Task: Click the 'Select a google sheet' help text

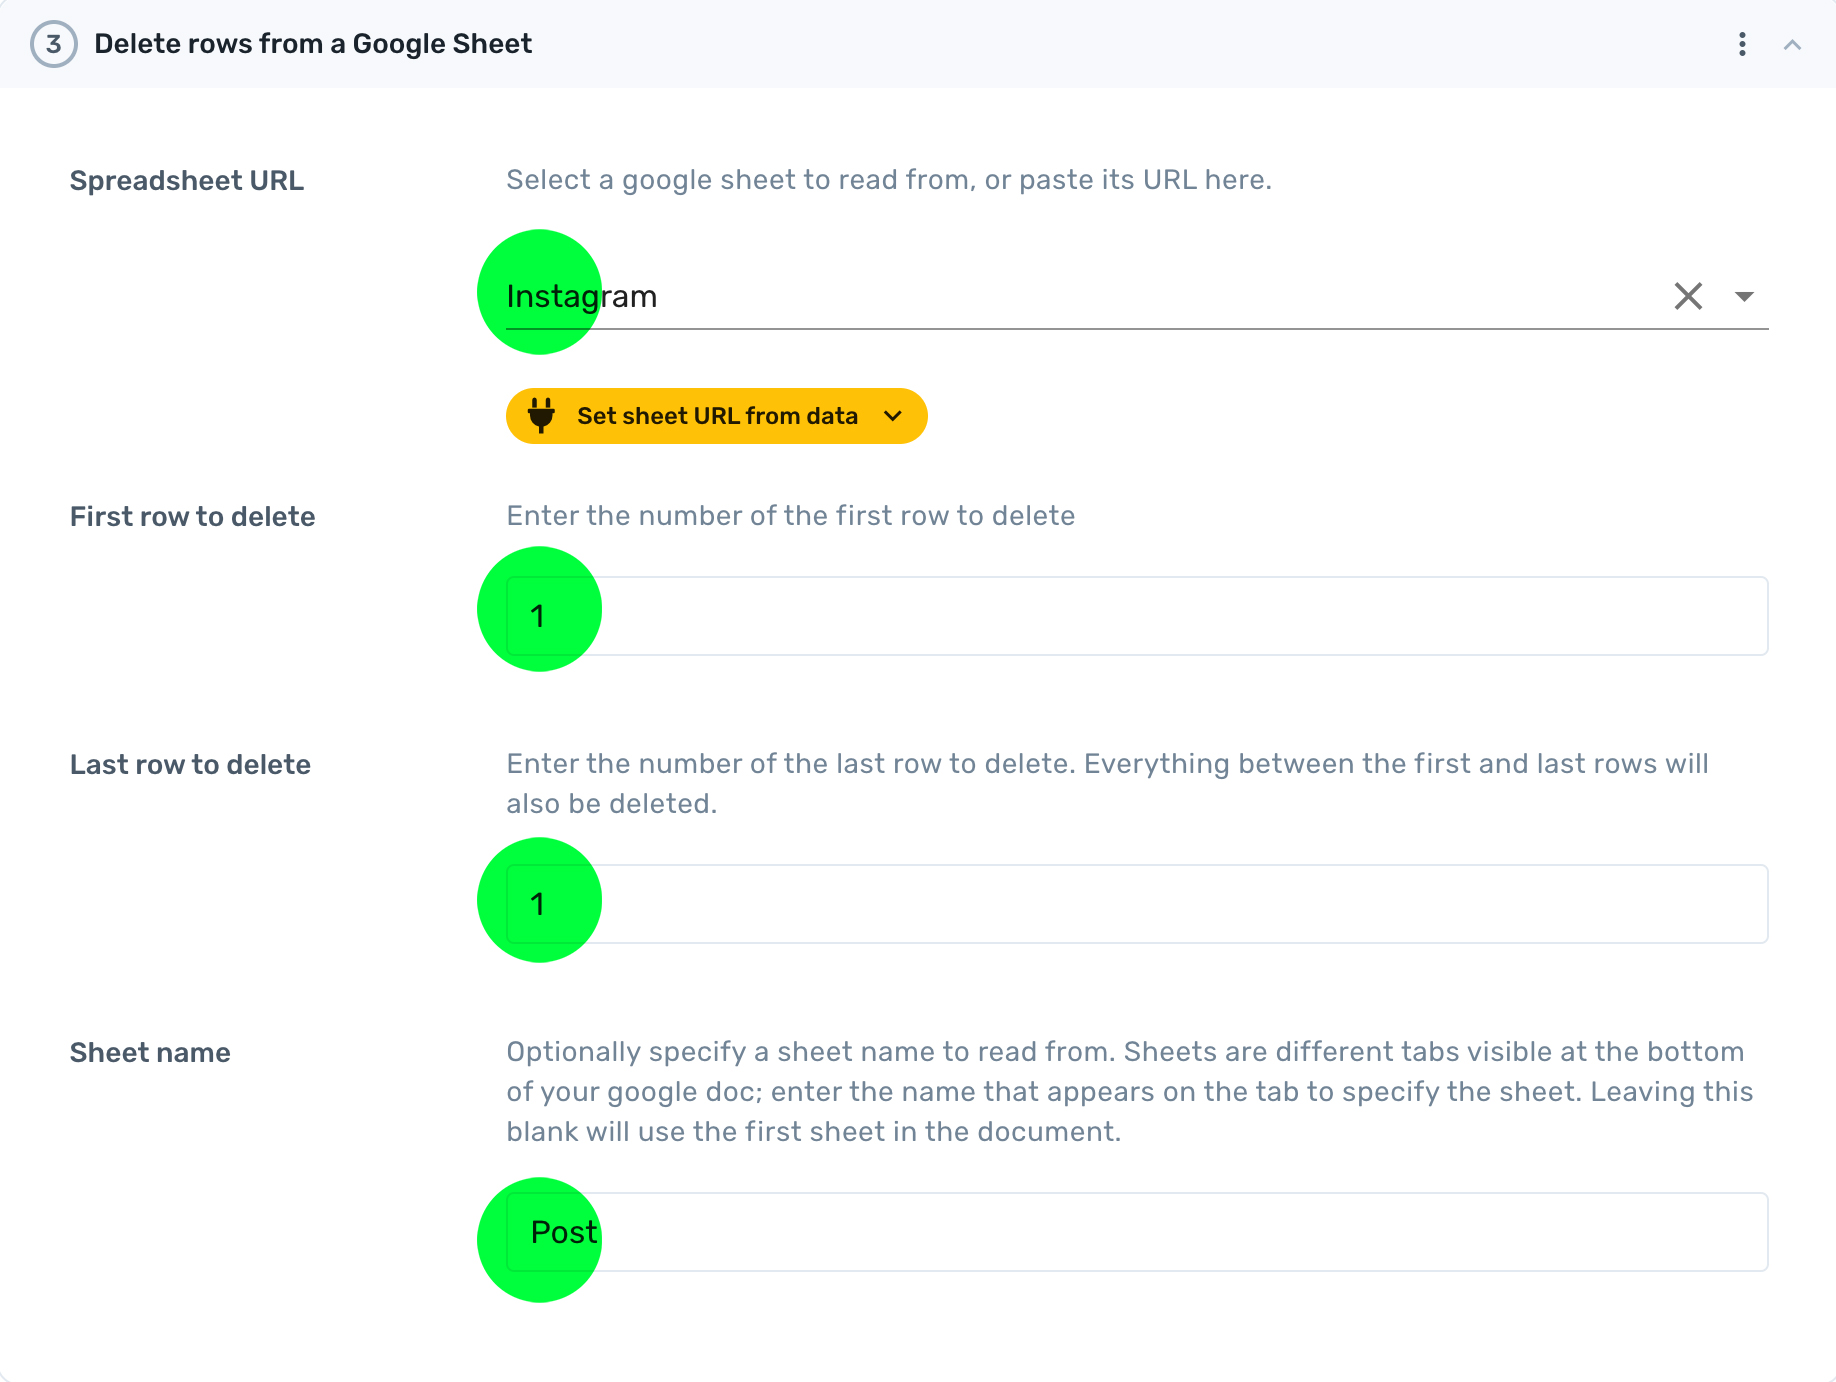Action: pos(888,180)
